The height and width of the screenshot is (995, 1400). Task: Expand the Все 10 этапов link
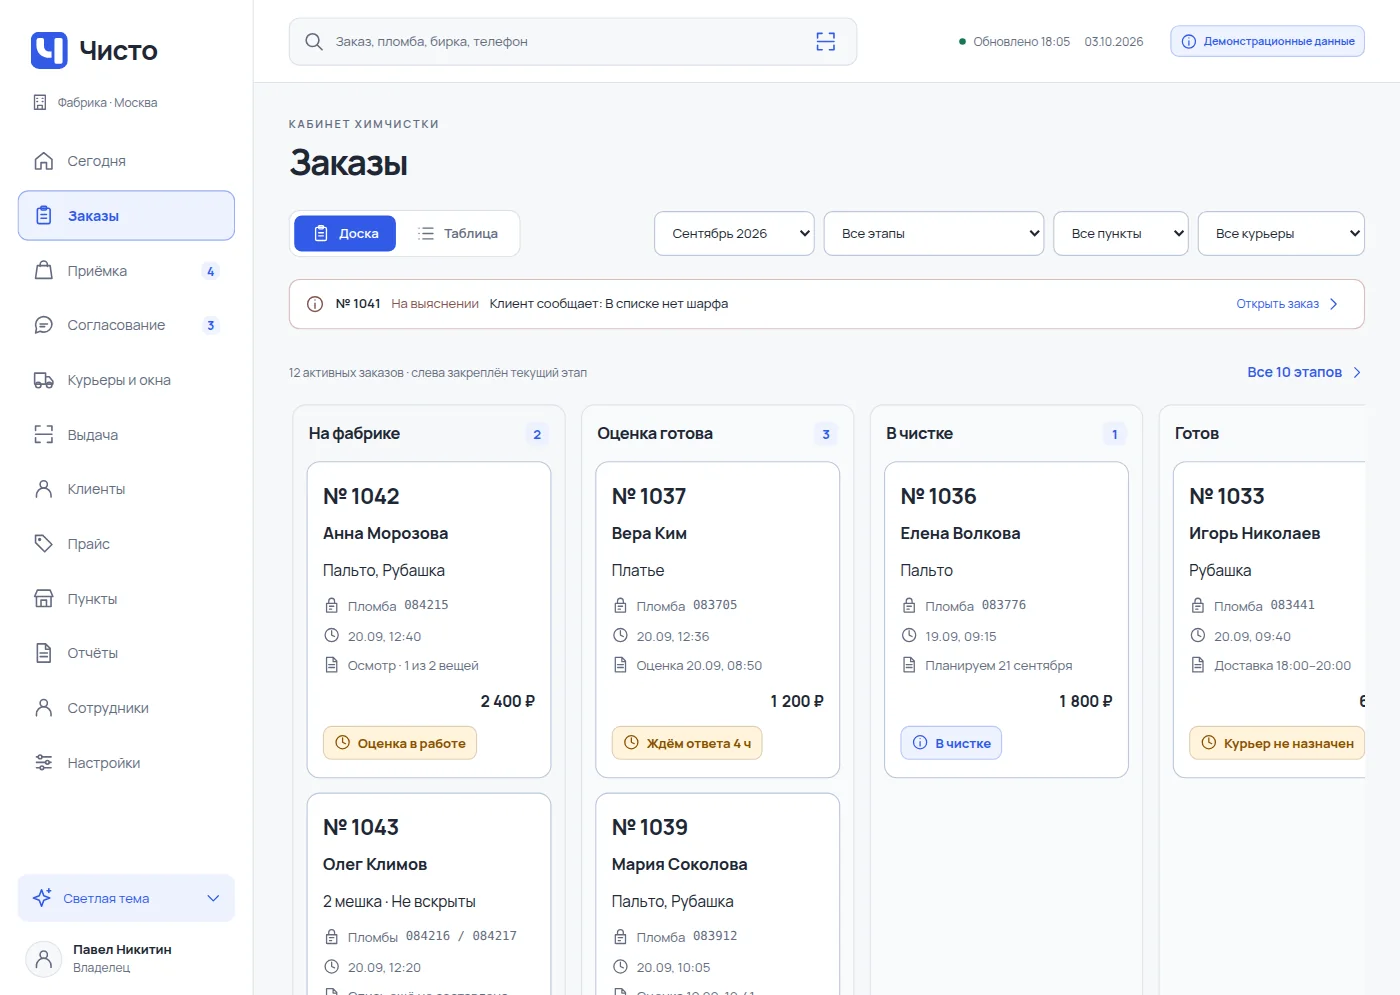pyautogui.click(x=1304, y=372)
